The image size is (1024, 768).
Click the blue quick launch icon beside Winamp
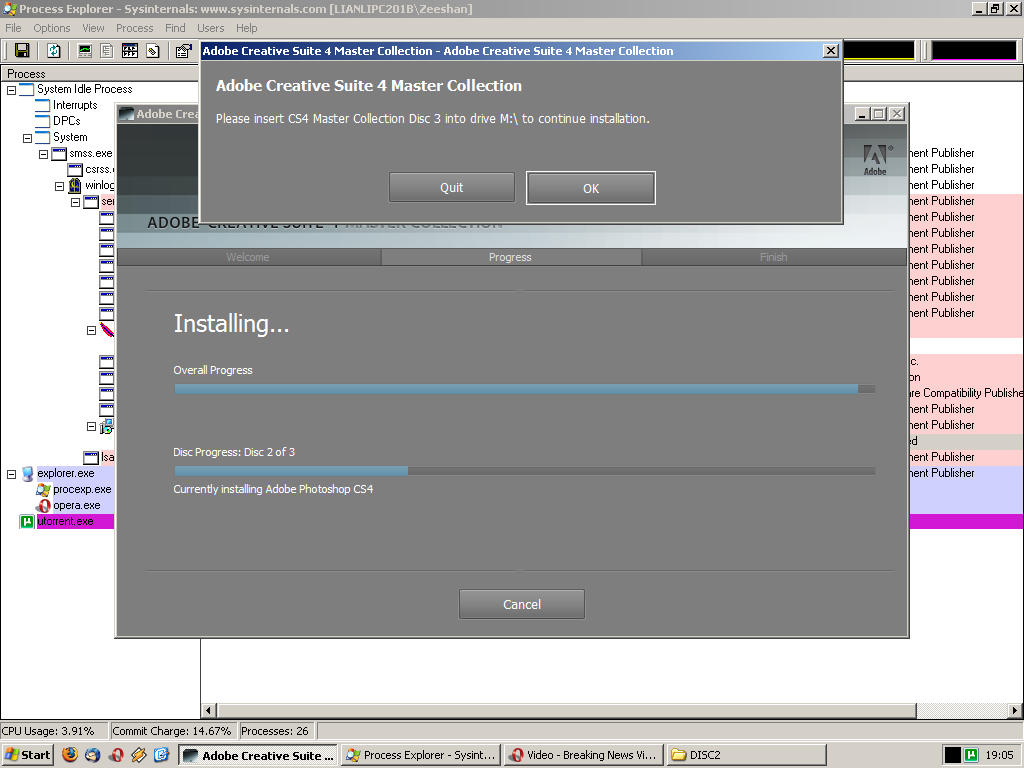click(x=161, y=755)
